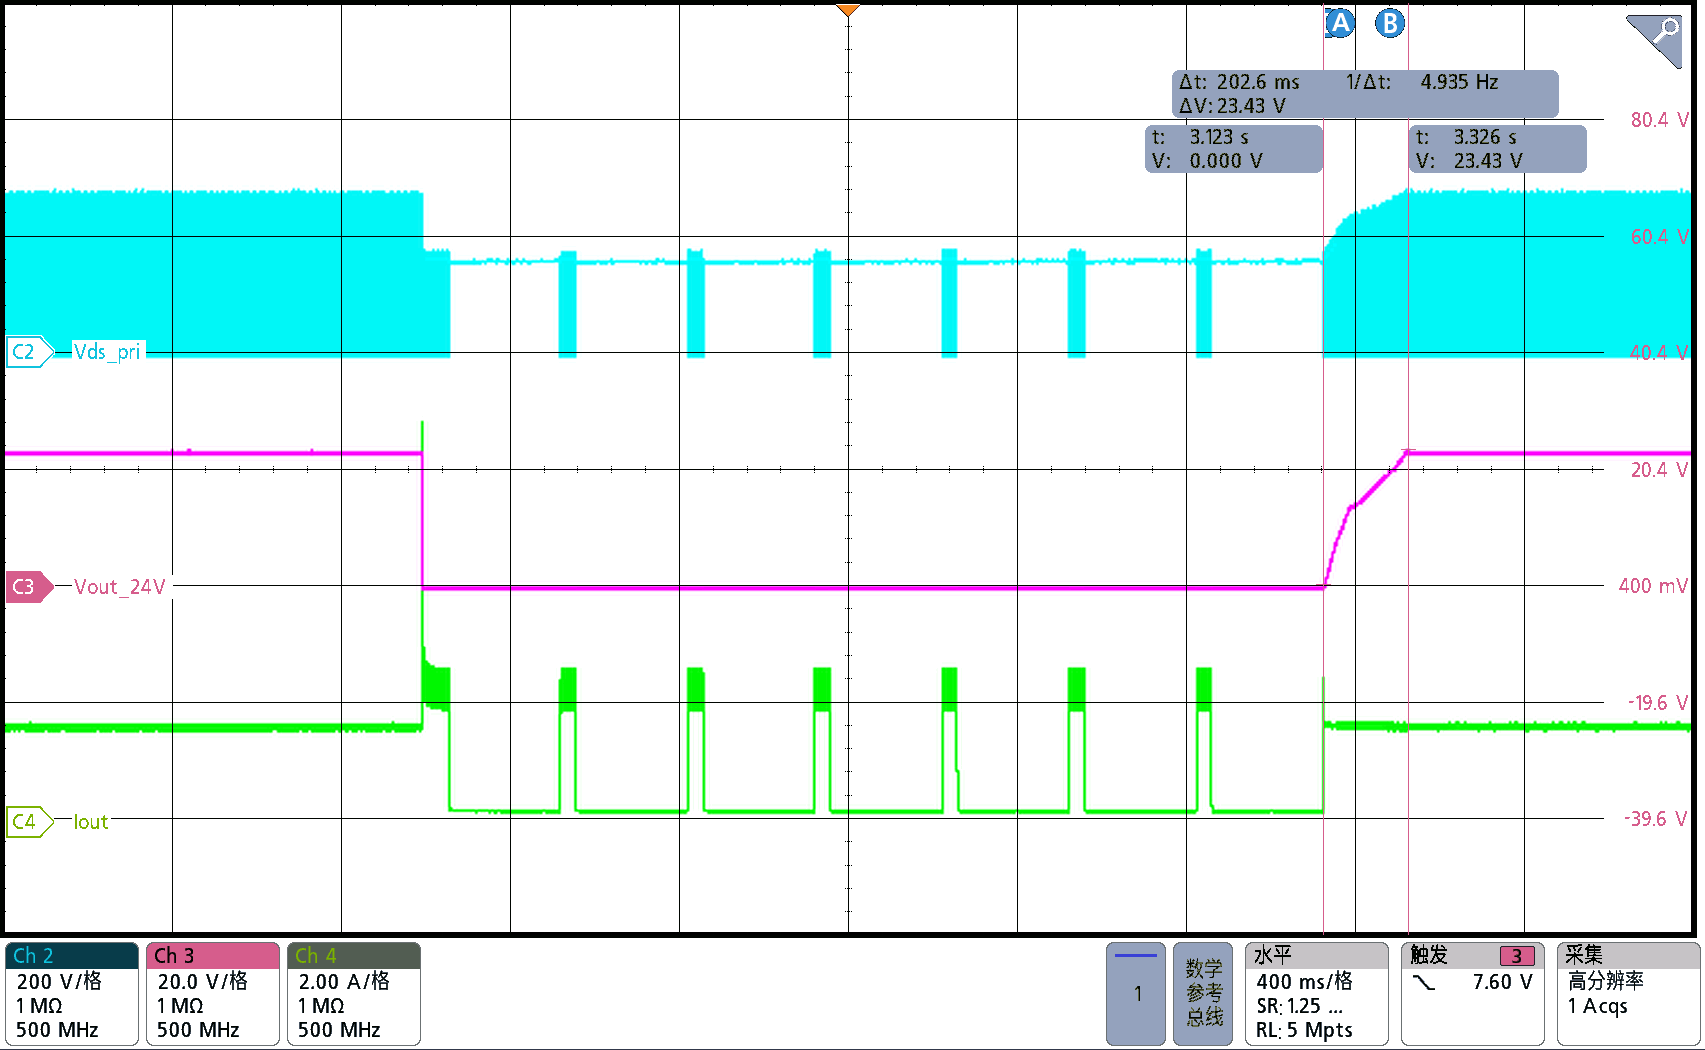Click the RL: 5 Mpts record length
1705x1050 pixels.
pos(1304,1030)
